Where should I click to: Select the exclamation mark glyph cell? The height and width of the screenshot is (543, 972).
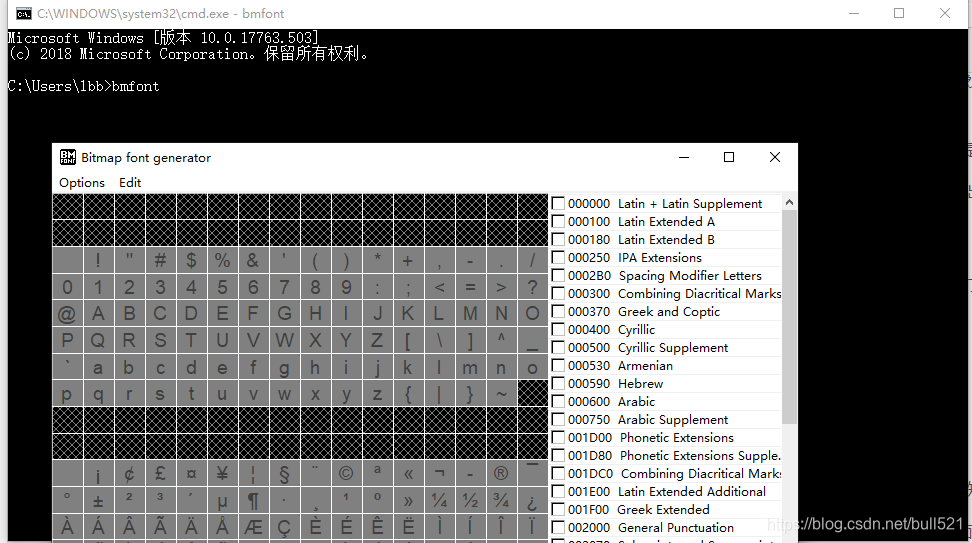click(99, 260)
